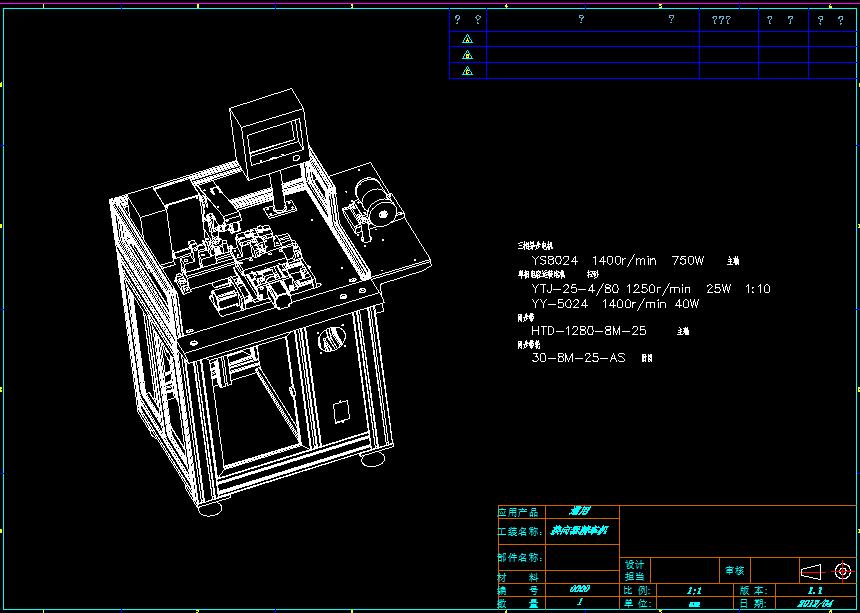Click the 审核 label in the title block
This screenshot has height=613, width=860.
coord(734,571)
